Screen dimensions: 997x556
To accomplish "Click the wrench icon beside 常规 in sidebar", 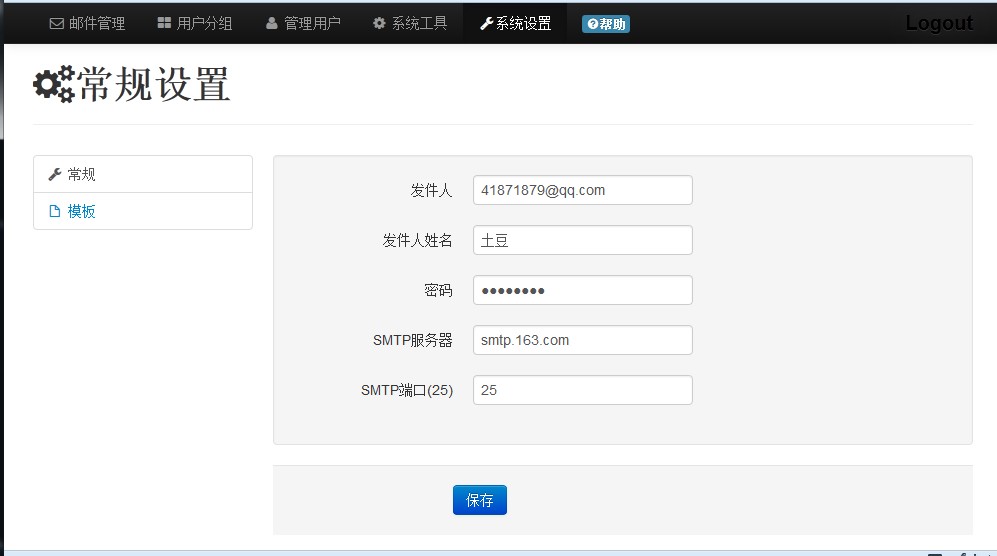I will click(55, 174).
